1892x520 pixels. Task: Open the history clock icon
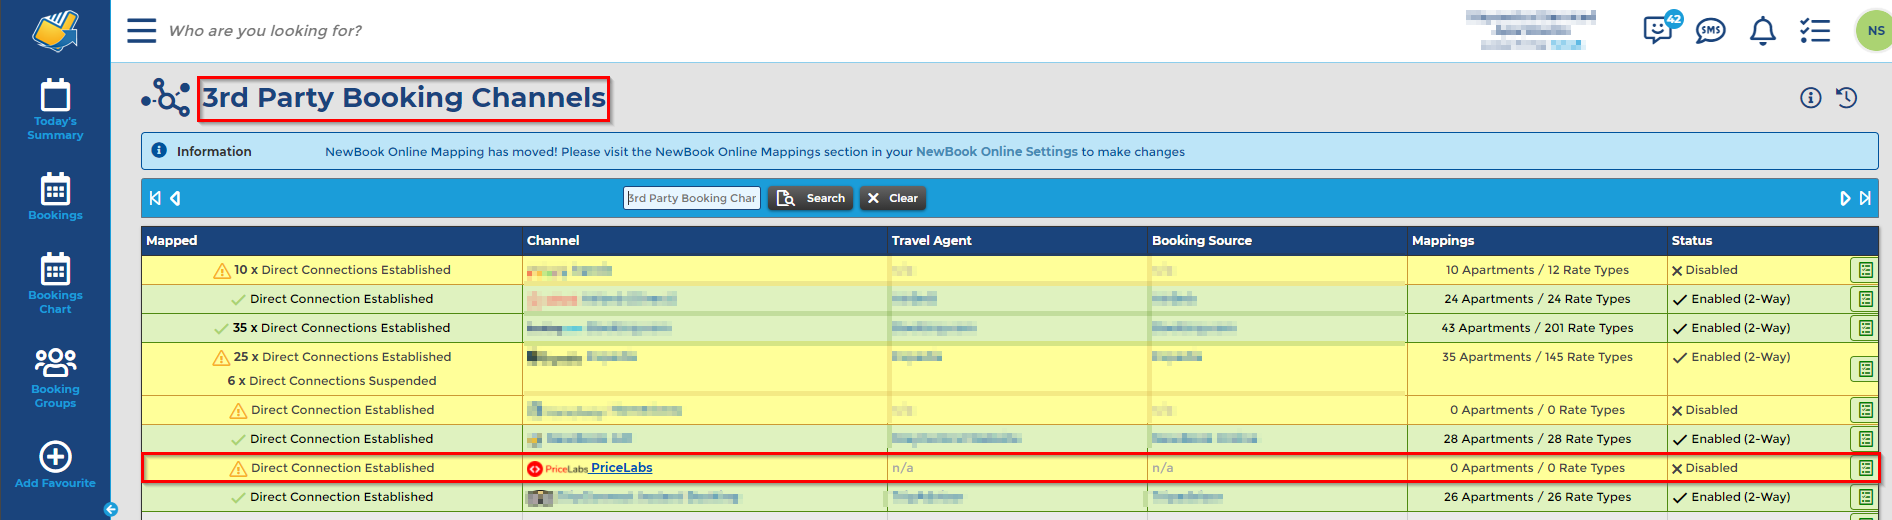pyautogui.click(x=1847, y=97)
